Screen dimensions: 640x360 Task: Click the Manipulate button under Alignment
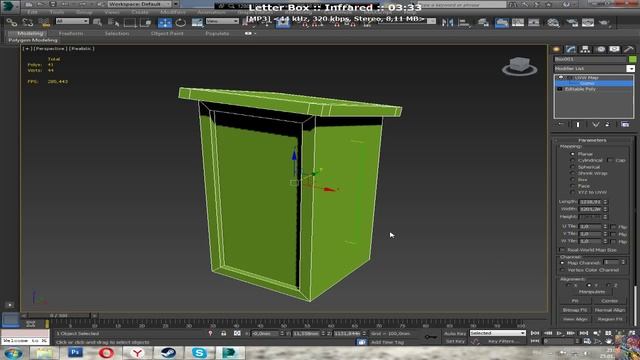pyautogui.click(x=592, y=292)
